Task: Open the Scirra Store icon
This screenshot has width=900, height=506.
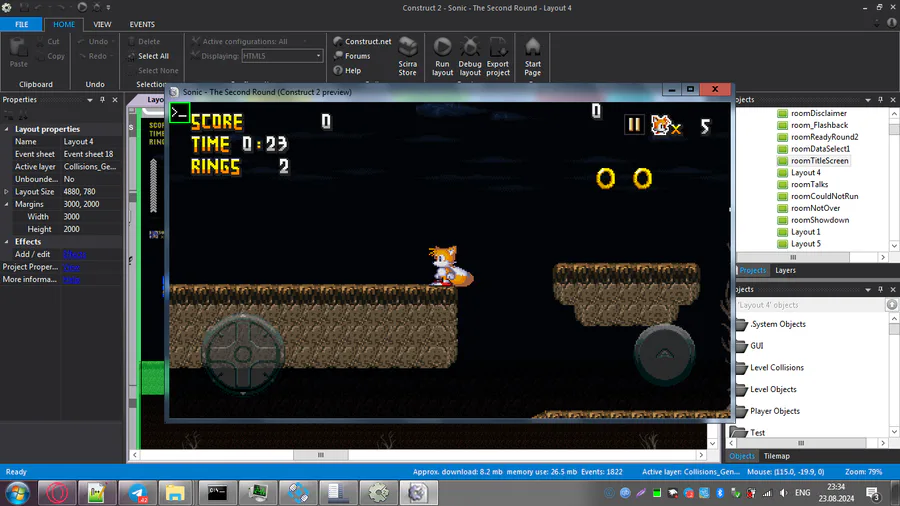Action: (x=408, y=47)
